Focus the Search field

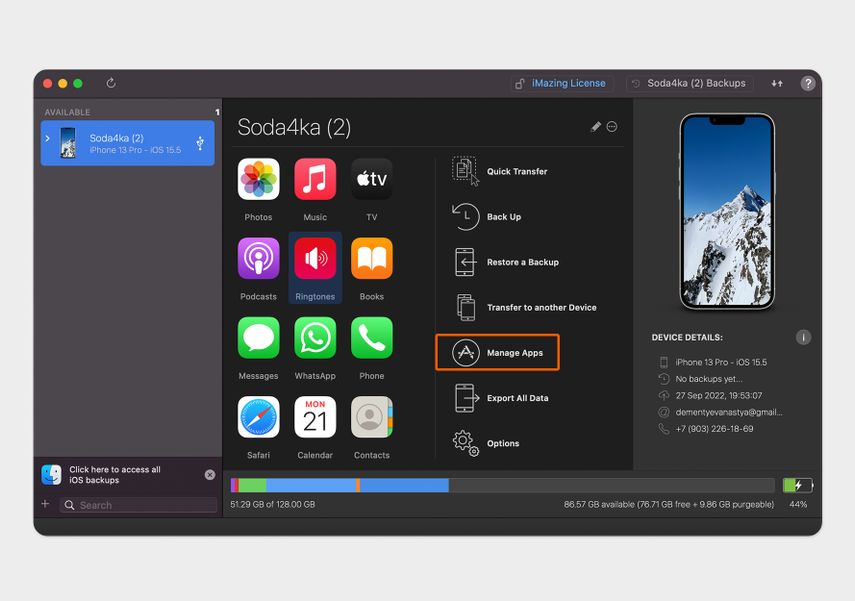click(138, 505)
